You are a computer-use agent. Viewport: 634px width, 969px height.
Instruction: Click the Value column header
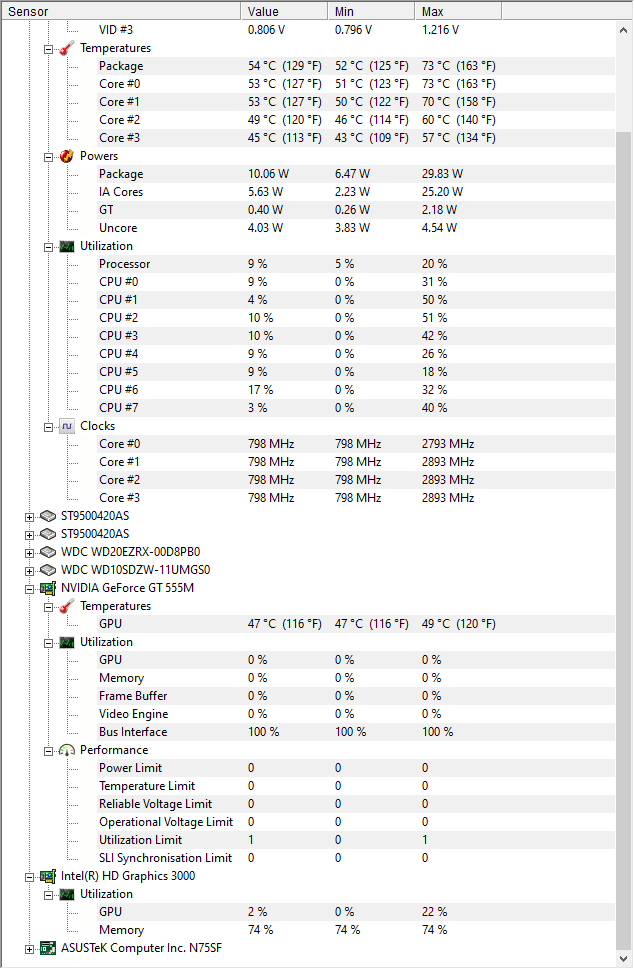(284, 11)
